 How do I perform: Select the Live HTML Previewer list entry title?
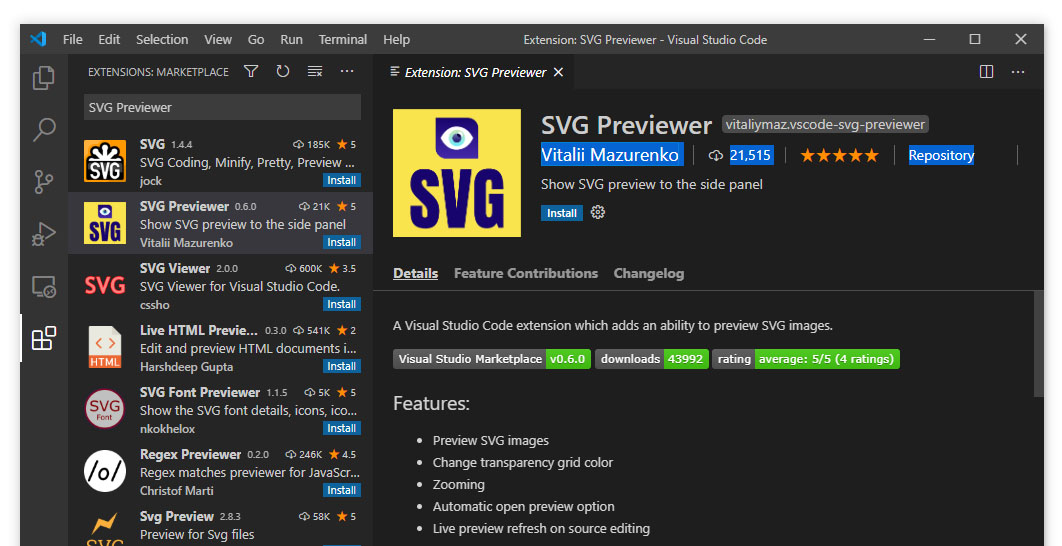198,330
